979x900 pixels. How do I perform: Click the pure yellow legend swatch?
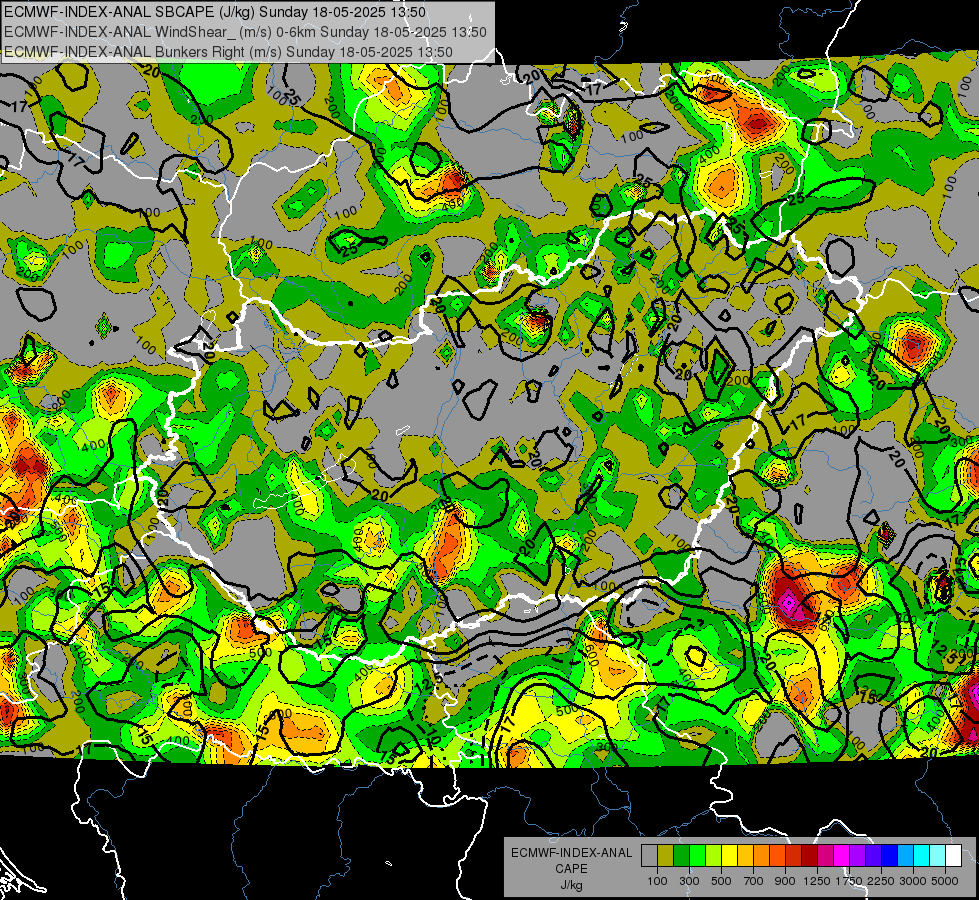[730, 855]
